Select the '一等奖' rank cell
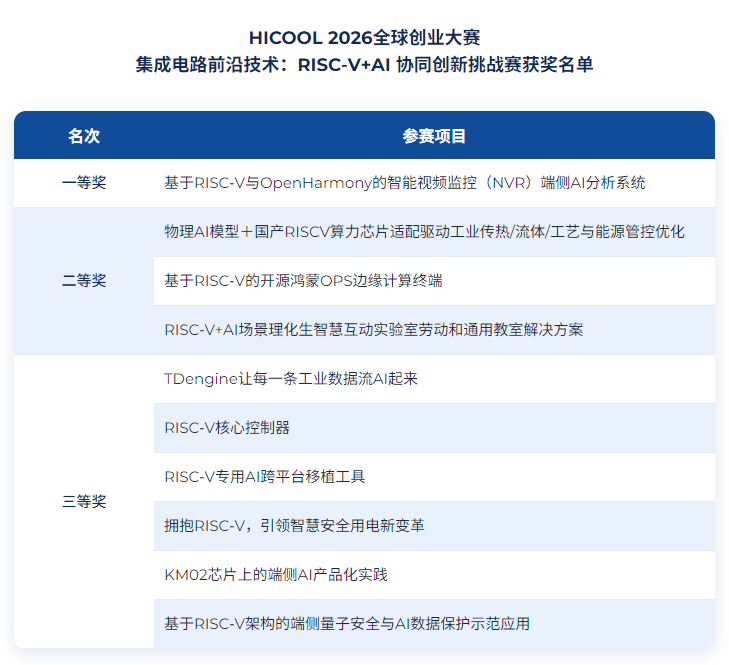This screenshot has width=729, height=665. [x=84, y=183]
